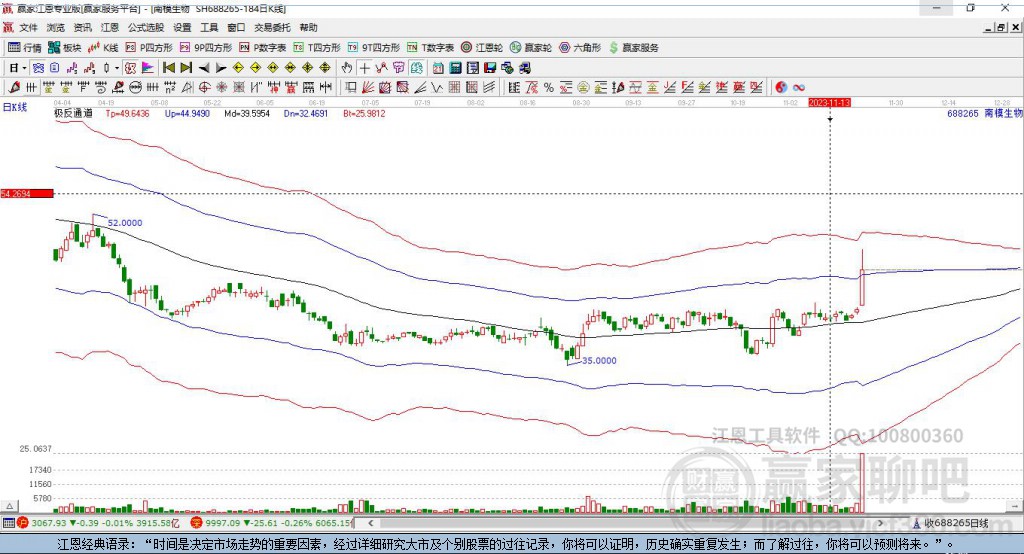Click the blue infinity symbol icon
This screenshot has width=1024, height=554.
[x=799, y=88]
